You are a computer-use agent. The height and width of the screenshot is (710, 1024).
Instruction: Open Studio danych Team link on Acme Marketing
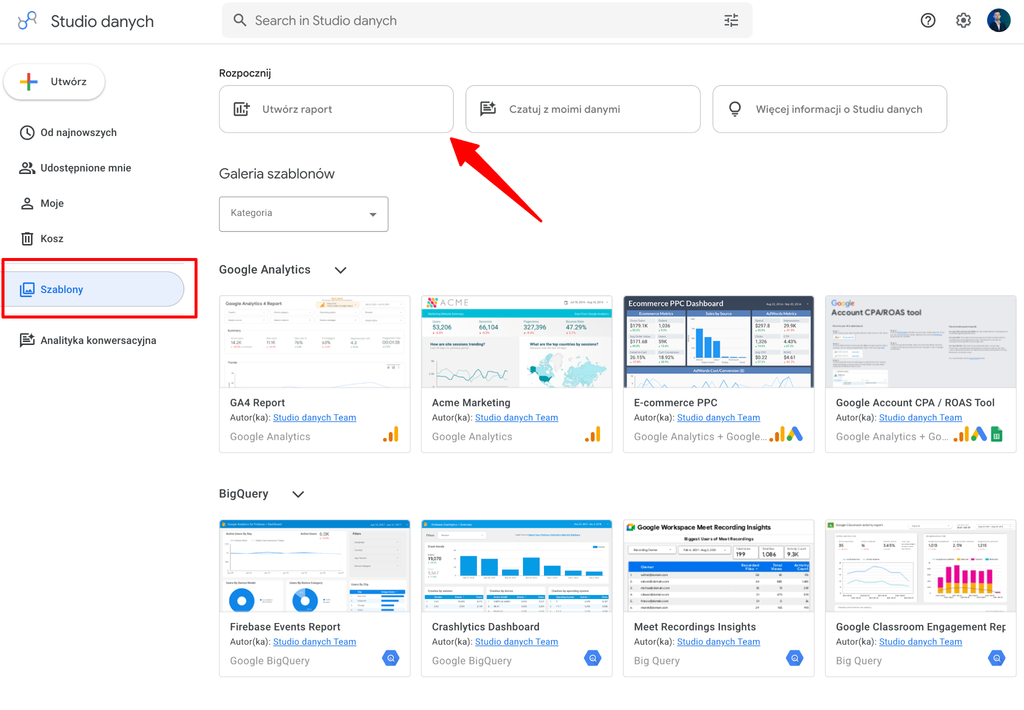point(517,418)
